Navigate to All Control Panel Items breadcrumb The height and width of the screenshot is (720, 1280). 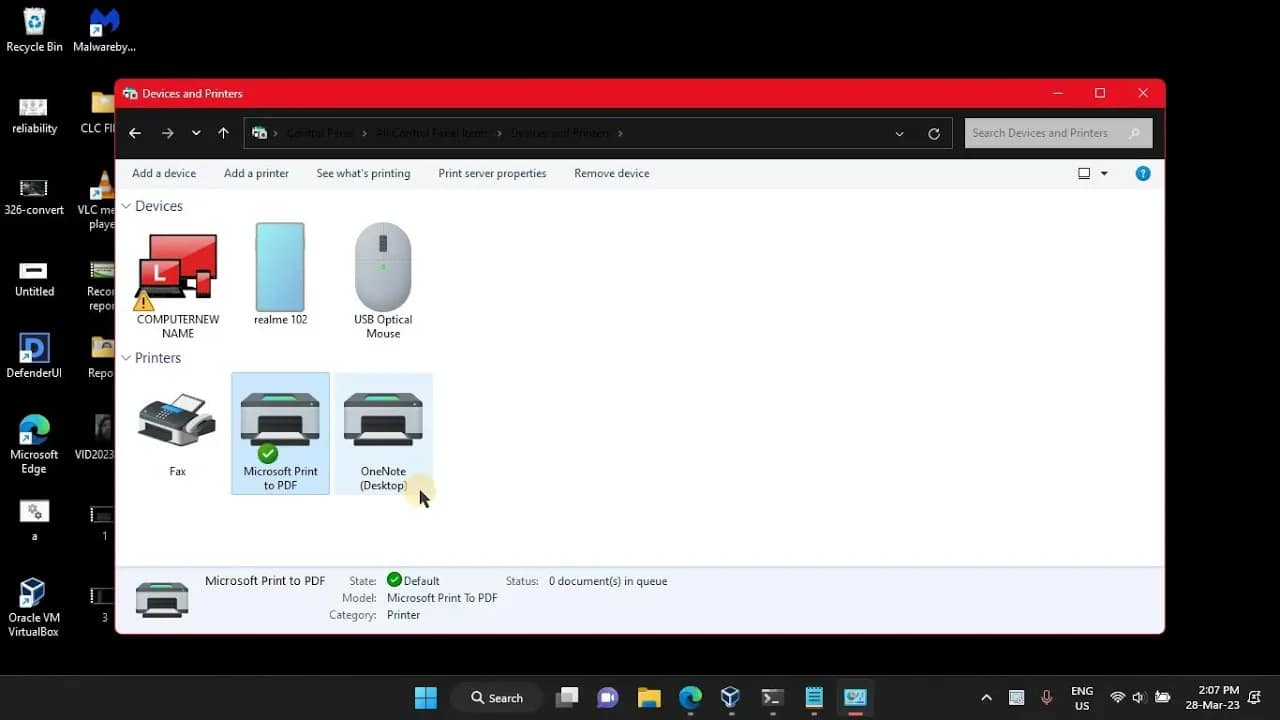432,132
